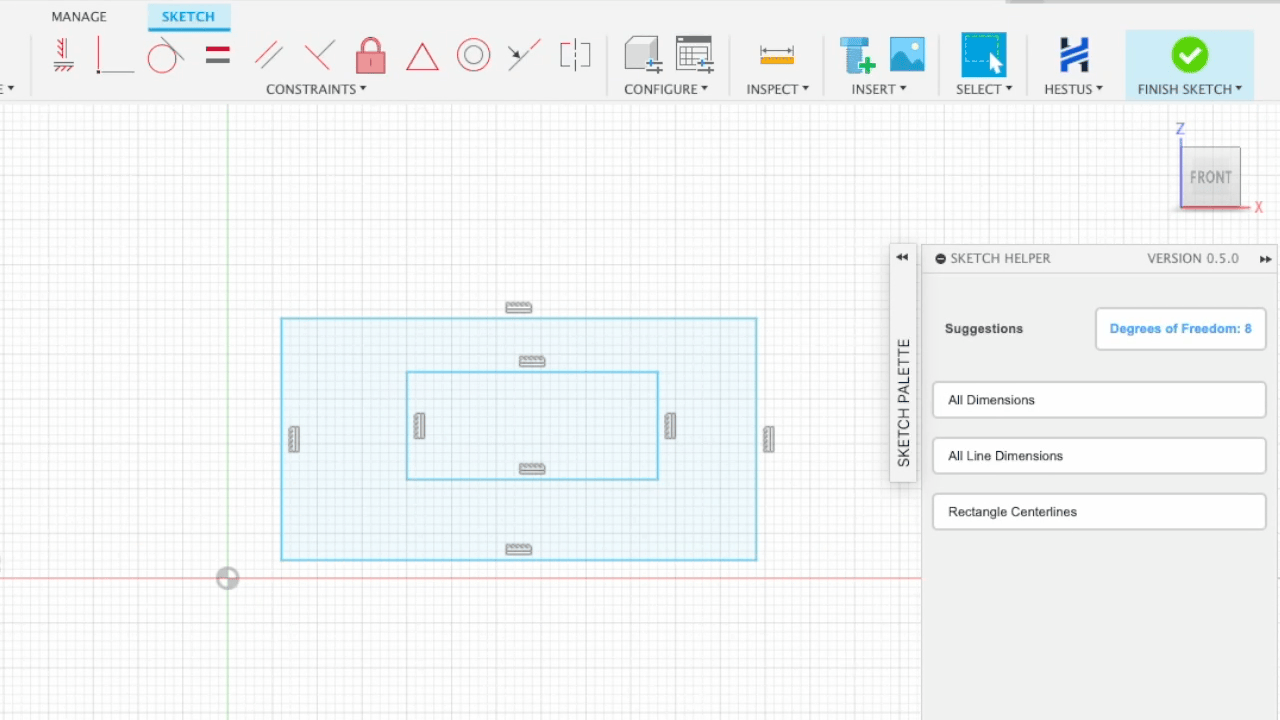This screenshot has width=1280, height=720.
Task: Switch to the MANAGE tab
Action: (x=79, y=17)
